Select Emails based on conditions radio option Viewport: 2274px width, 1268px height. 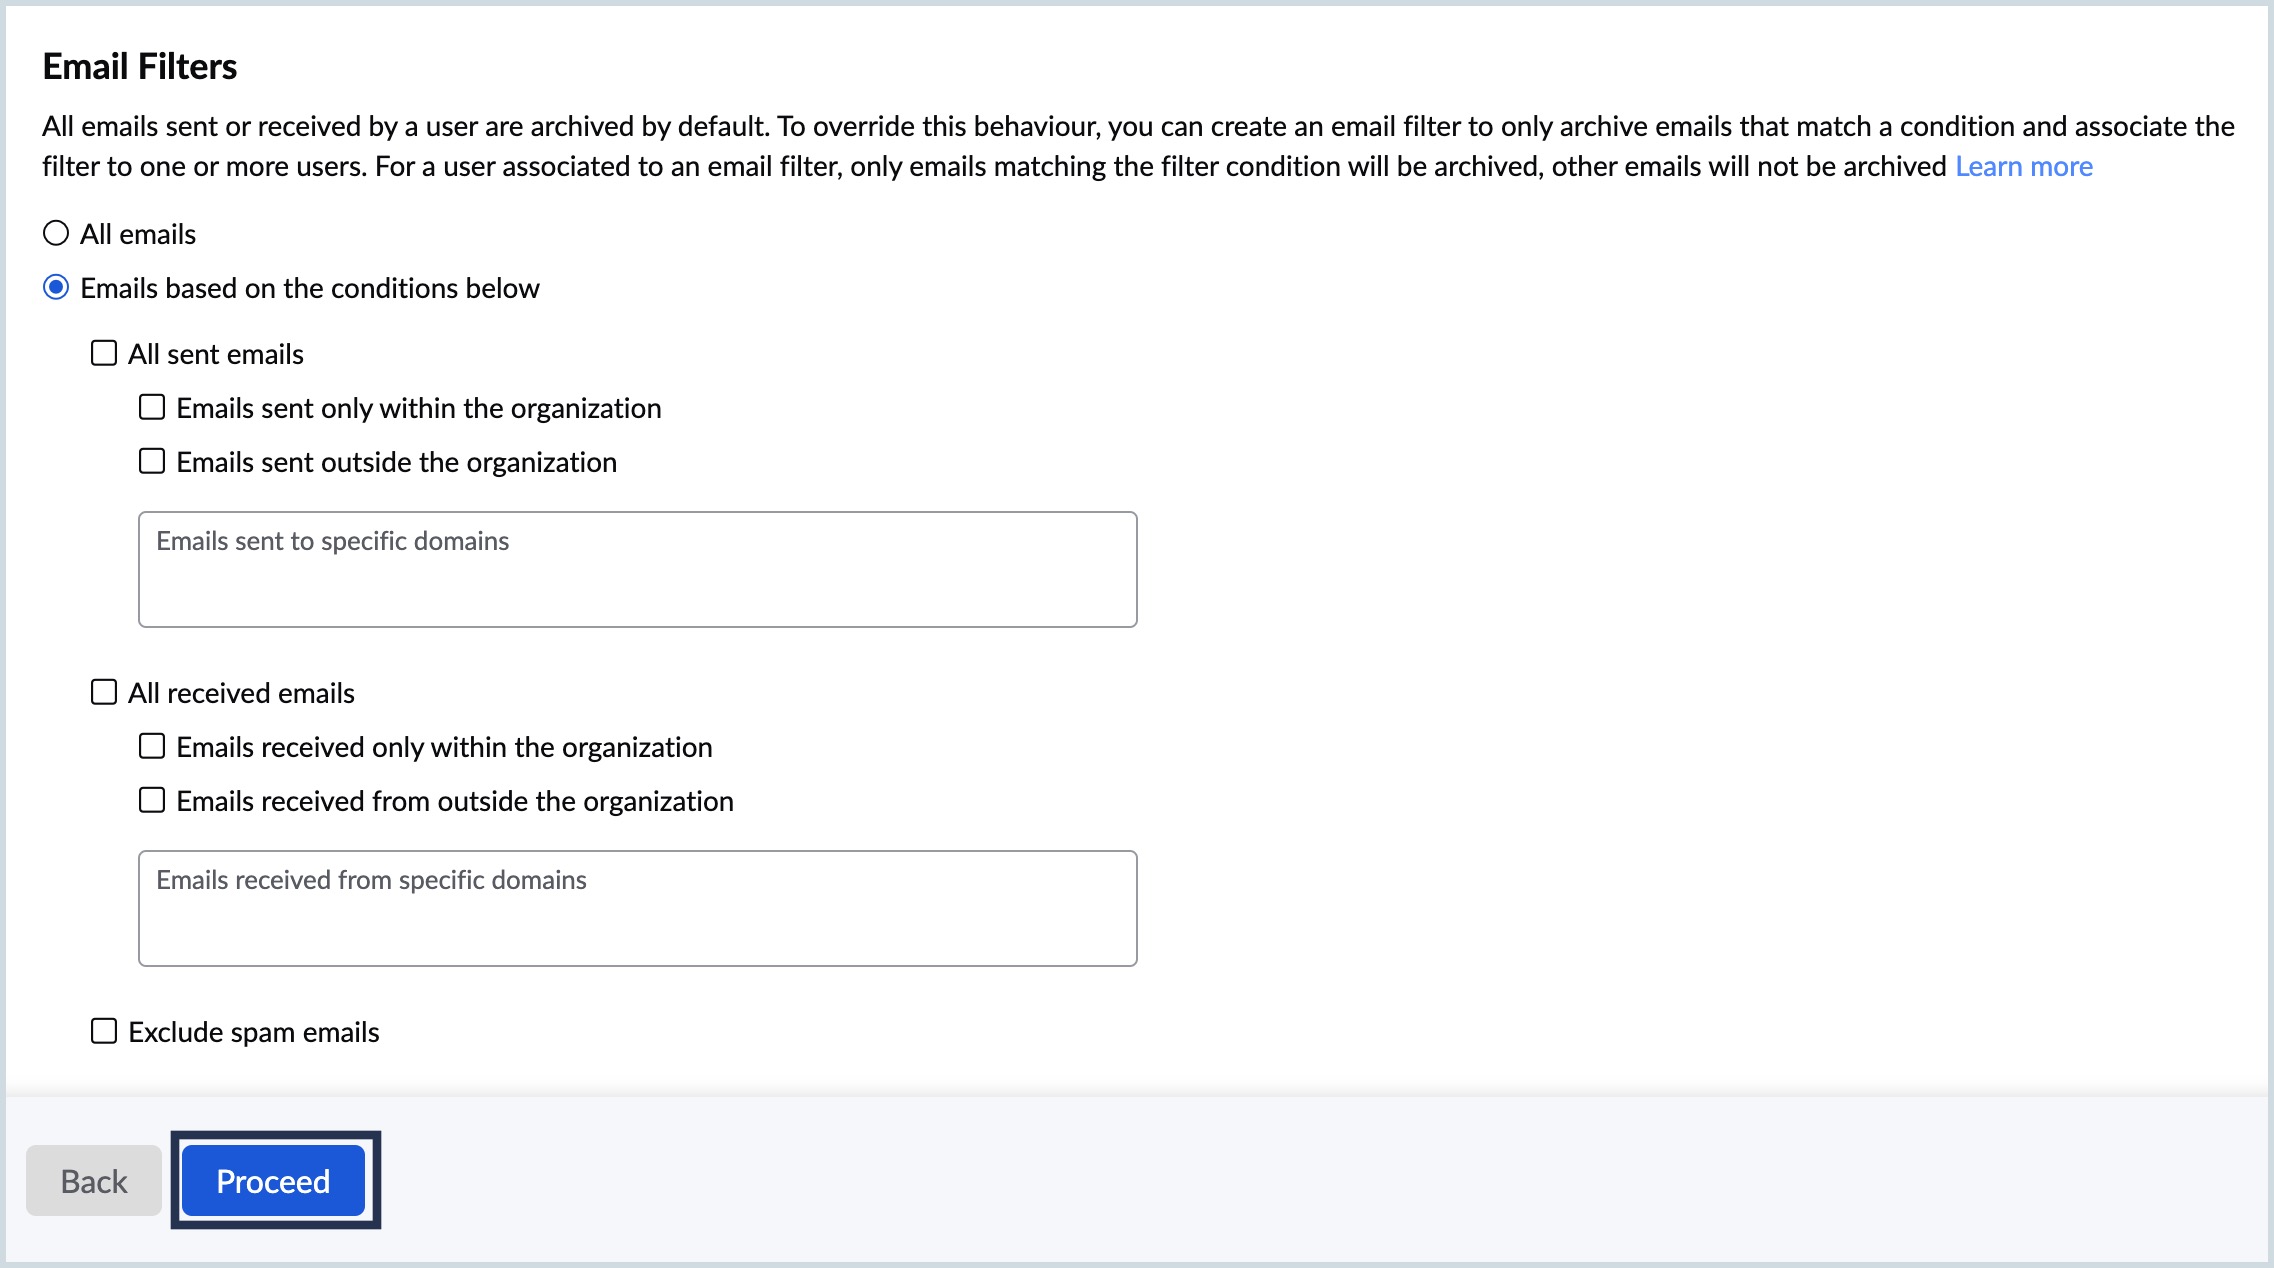tap(56, 288)
